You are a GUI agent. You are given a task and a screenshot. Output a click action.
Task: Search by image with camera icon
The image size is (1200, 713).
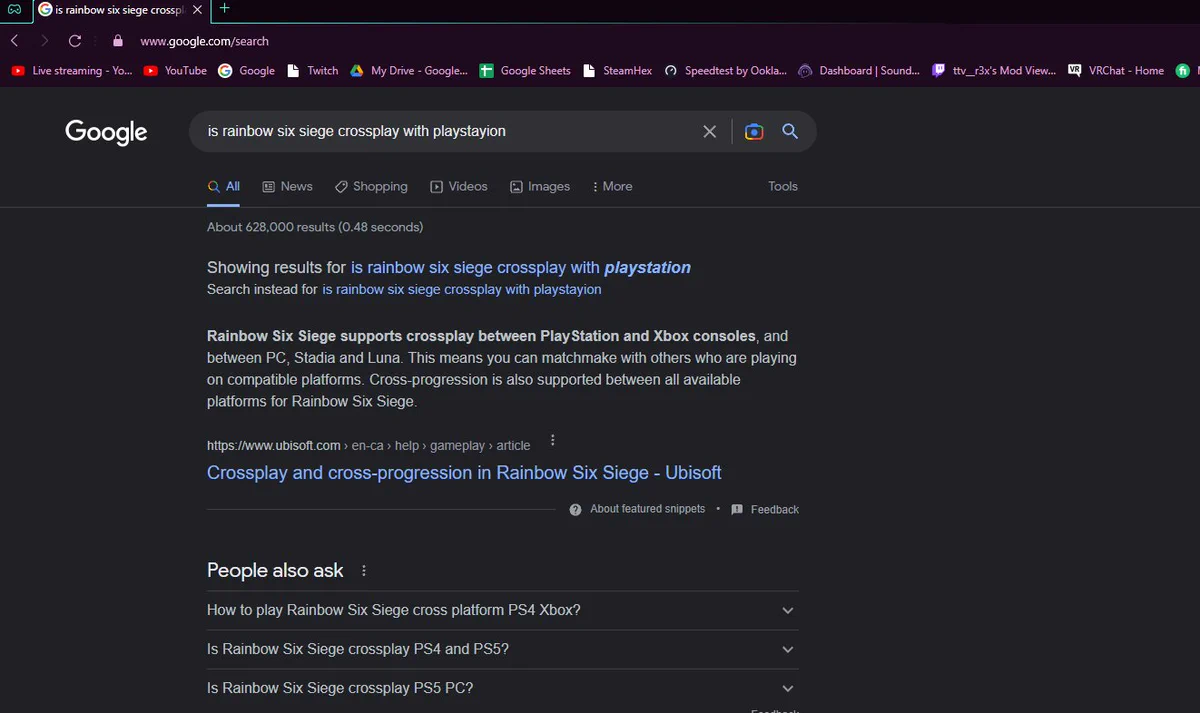click(754, 132)
